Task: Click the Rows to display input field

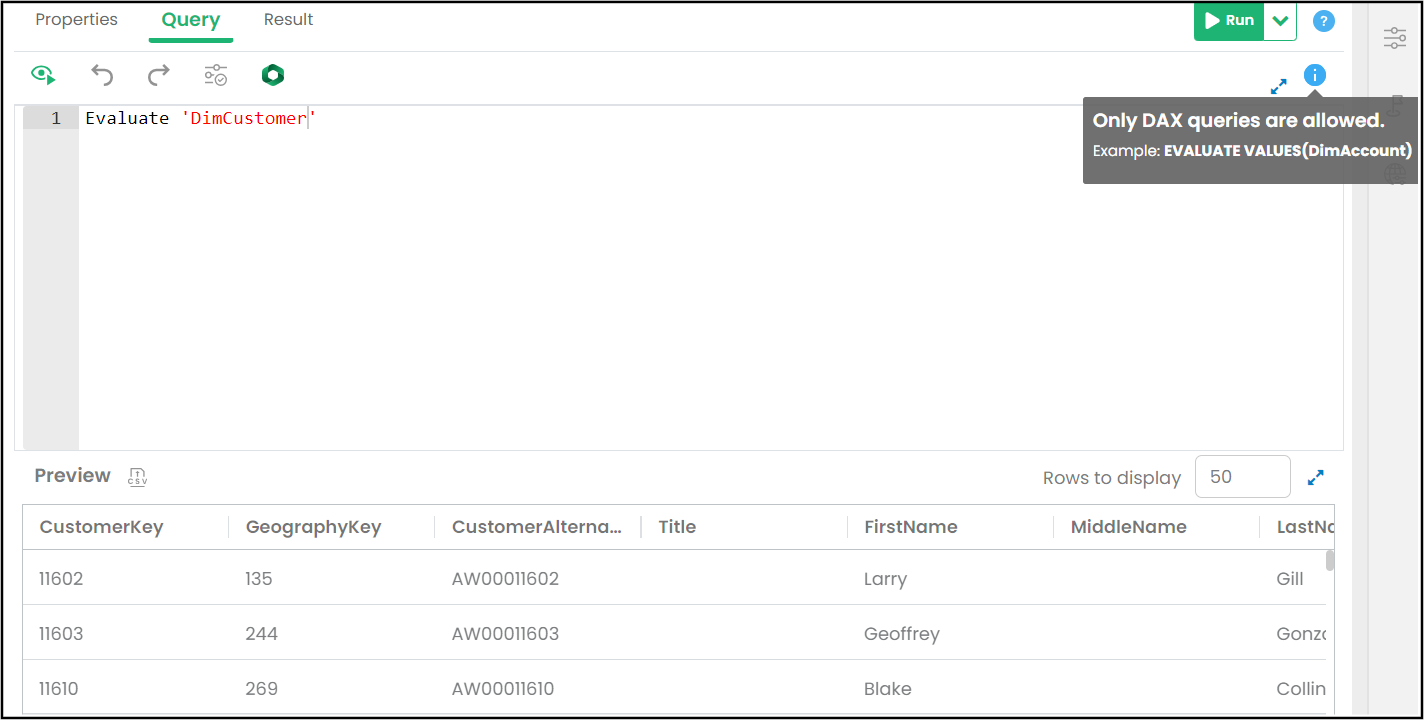Action: pos(1242,477)
